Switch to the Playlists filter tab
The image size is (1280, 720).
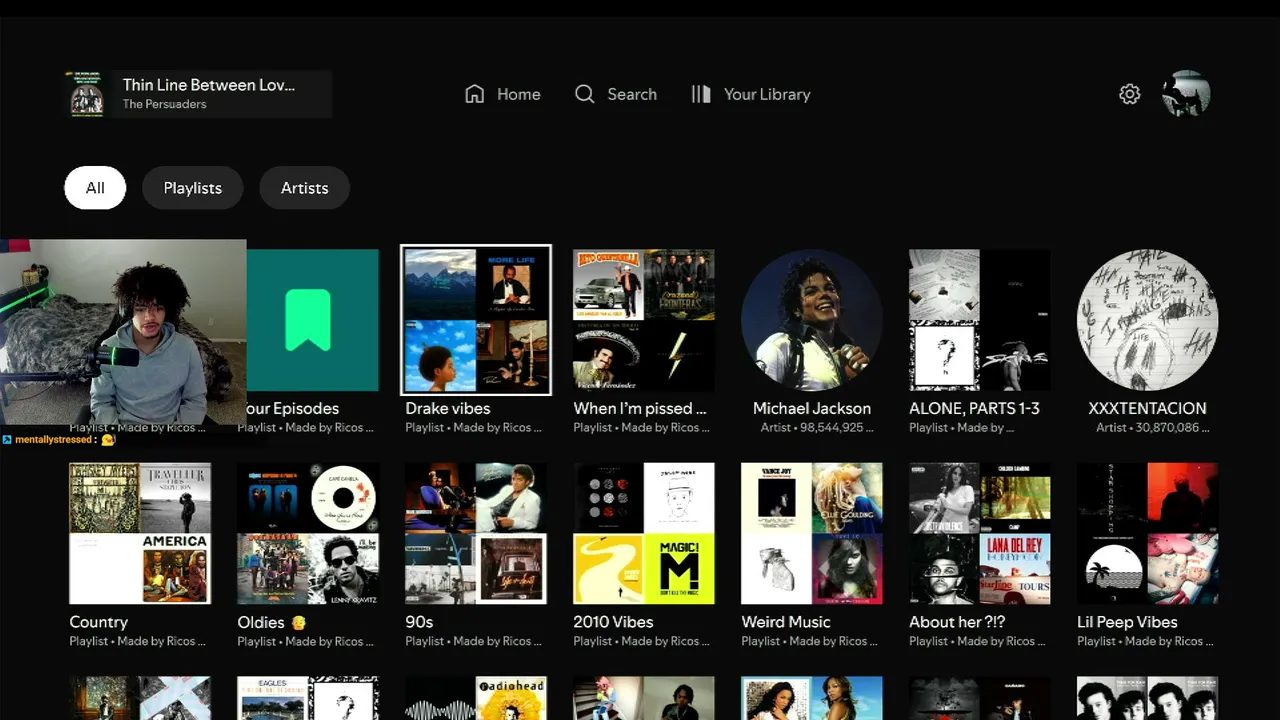point(193,188)
